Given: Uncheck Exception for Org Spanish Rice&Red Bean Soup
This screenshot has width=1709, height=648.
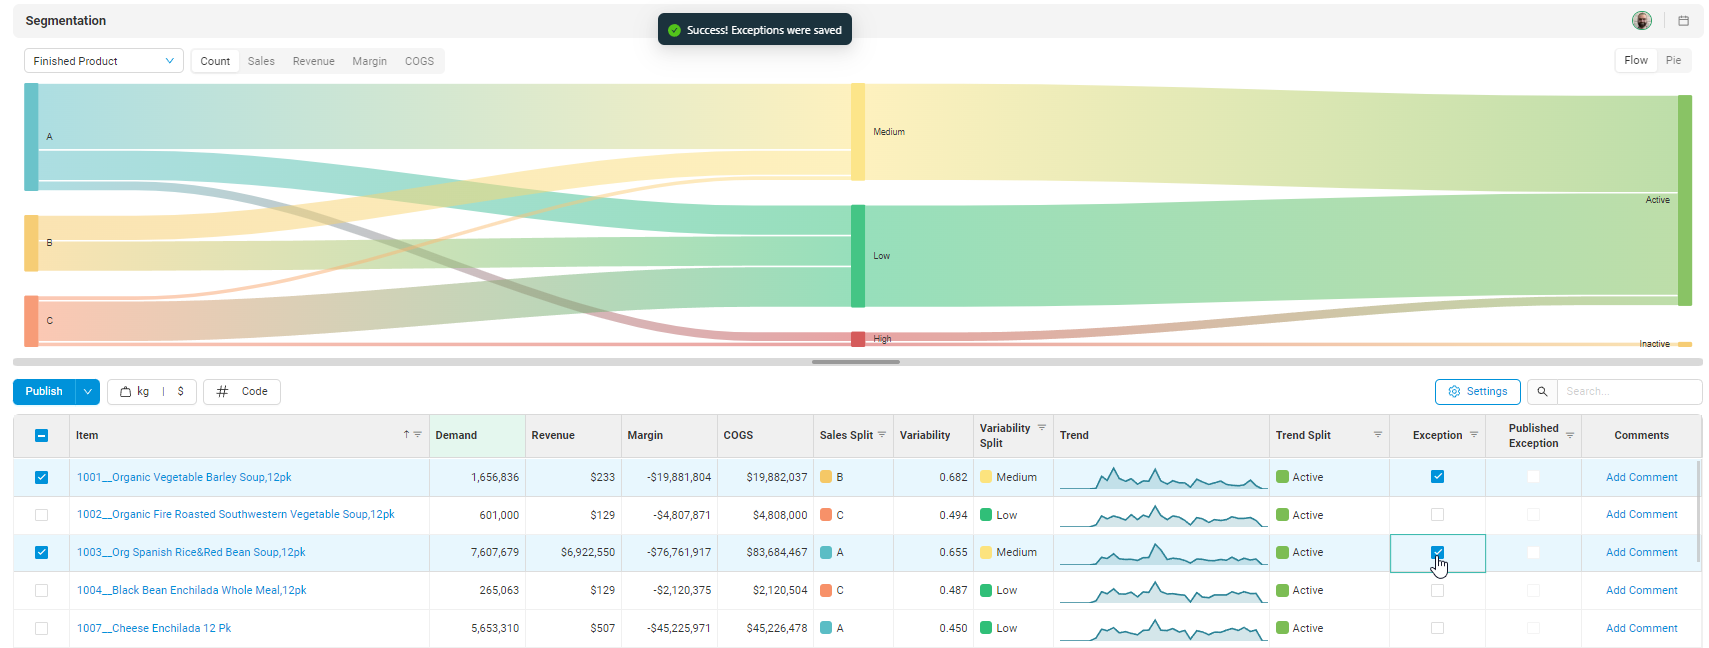Looking at the screenshot, I should pos(1437,552).
